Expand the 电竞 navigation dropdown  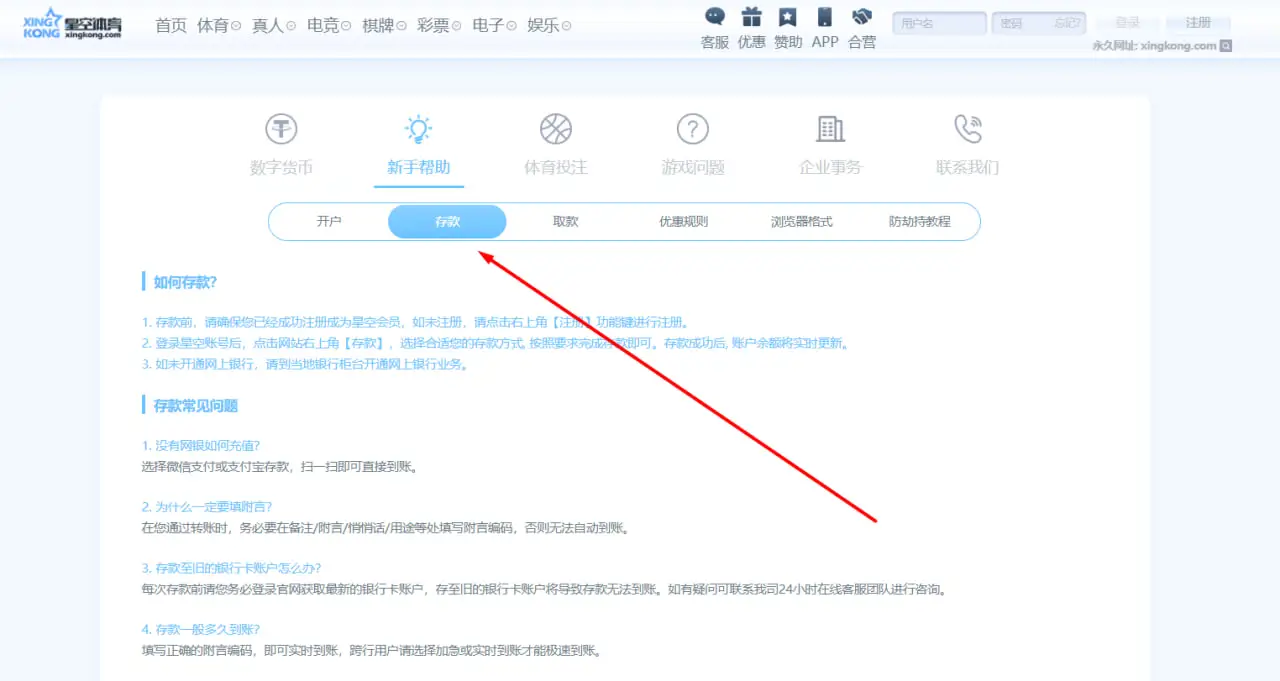click(329, 25)
